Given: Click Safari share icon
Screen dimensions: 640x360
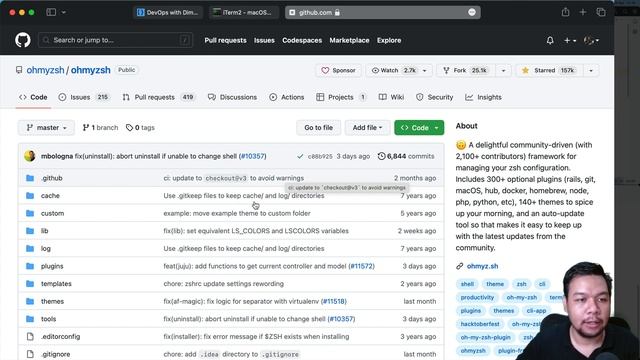Looking at the screenshot, I should 565,12.
